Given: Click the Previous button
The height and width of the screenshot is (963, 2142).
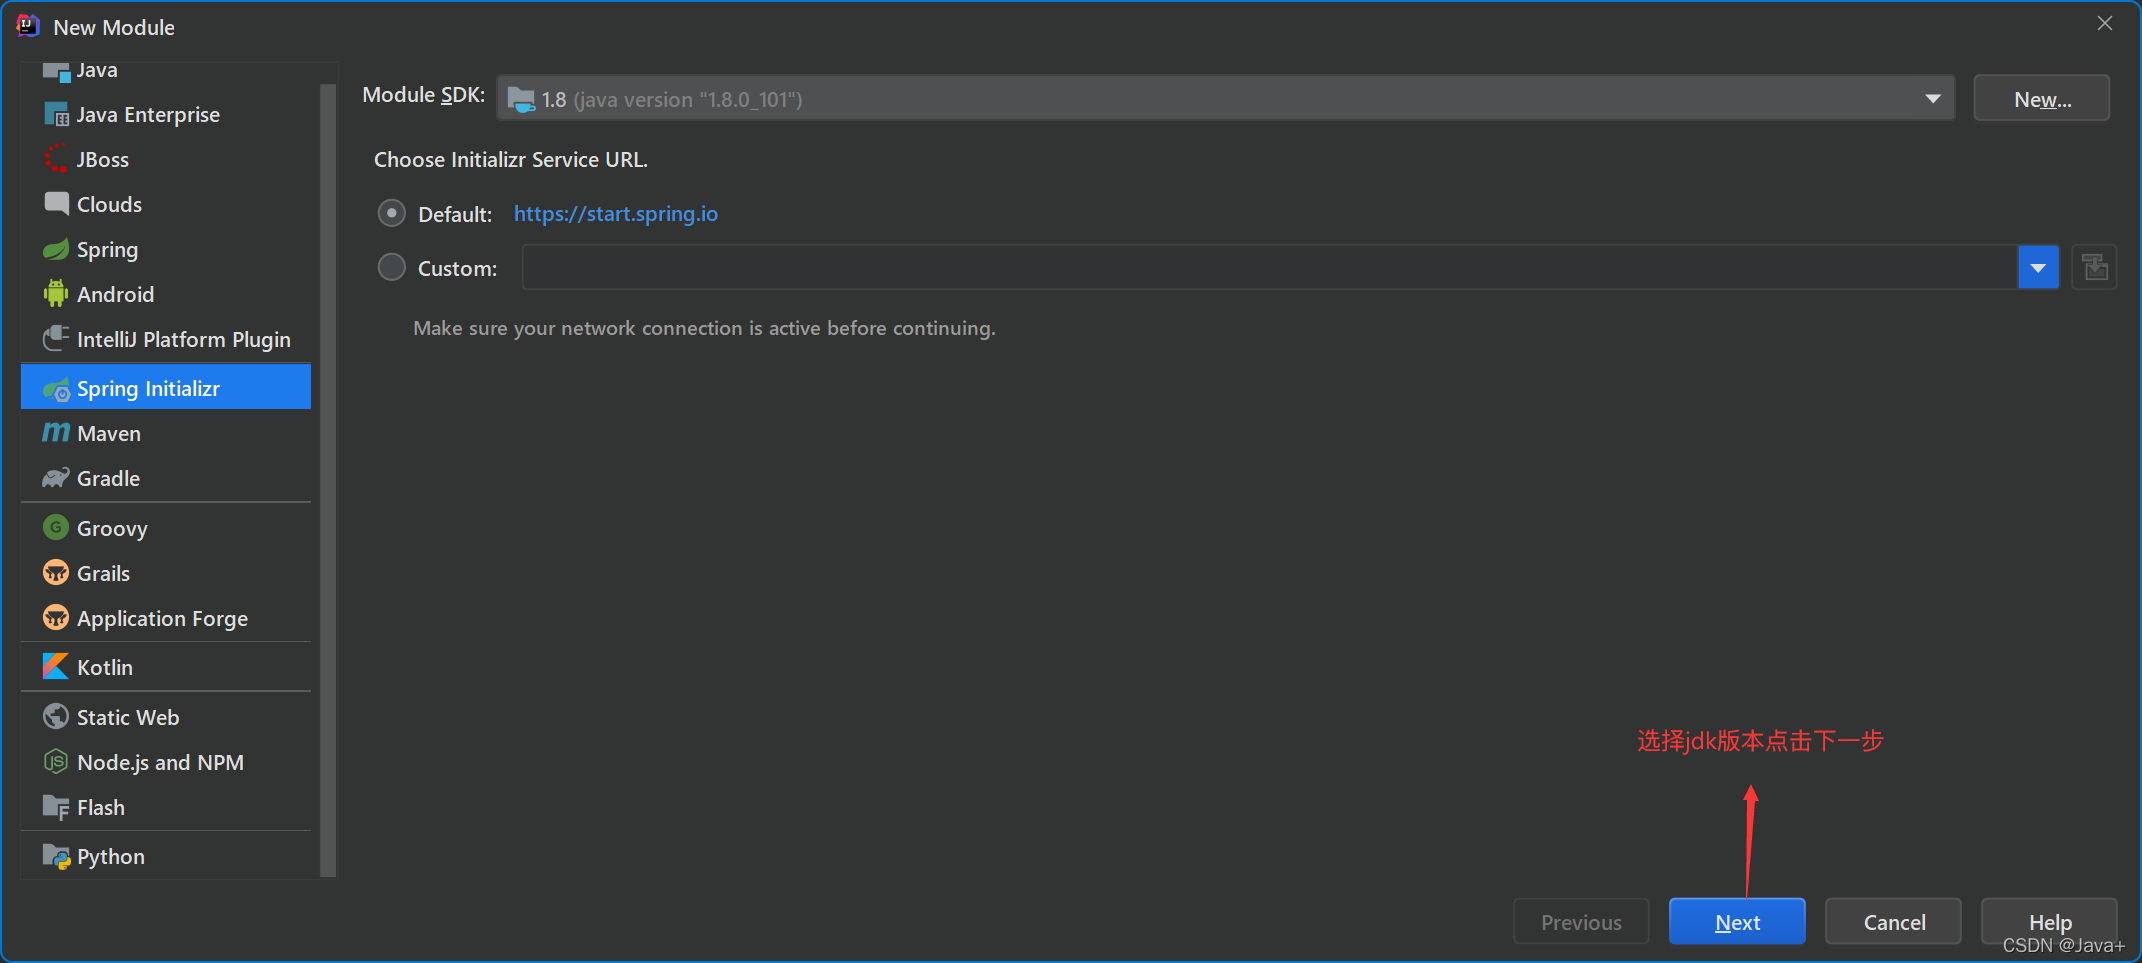Looking at the screenshot, I should [x=1581, y=921].
